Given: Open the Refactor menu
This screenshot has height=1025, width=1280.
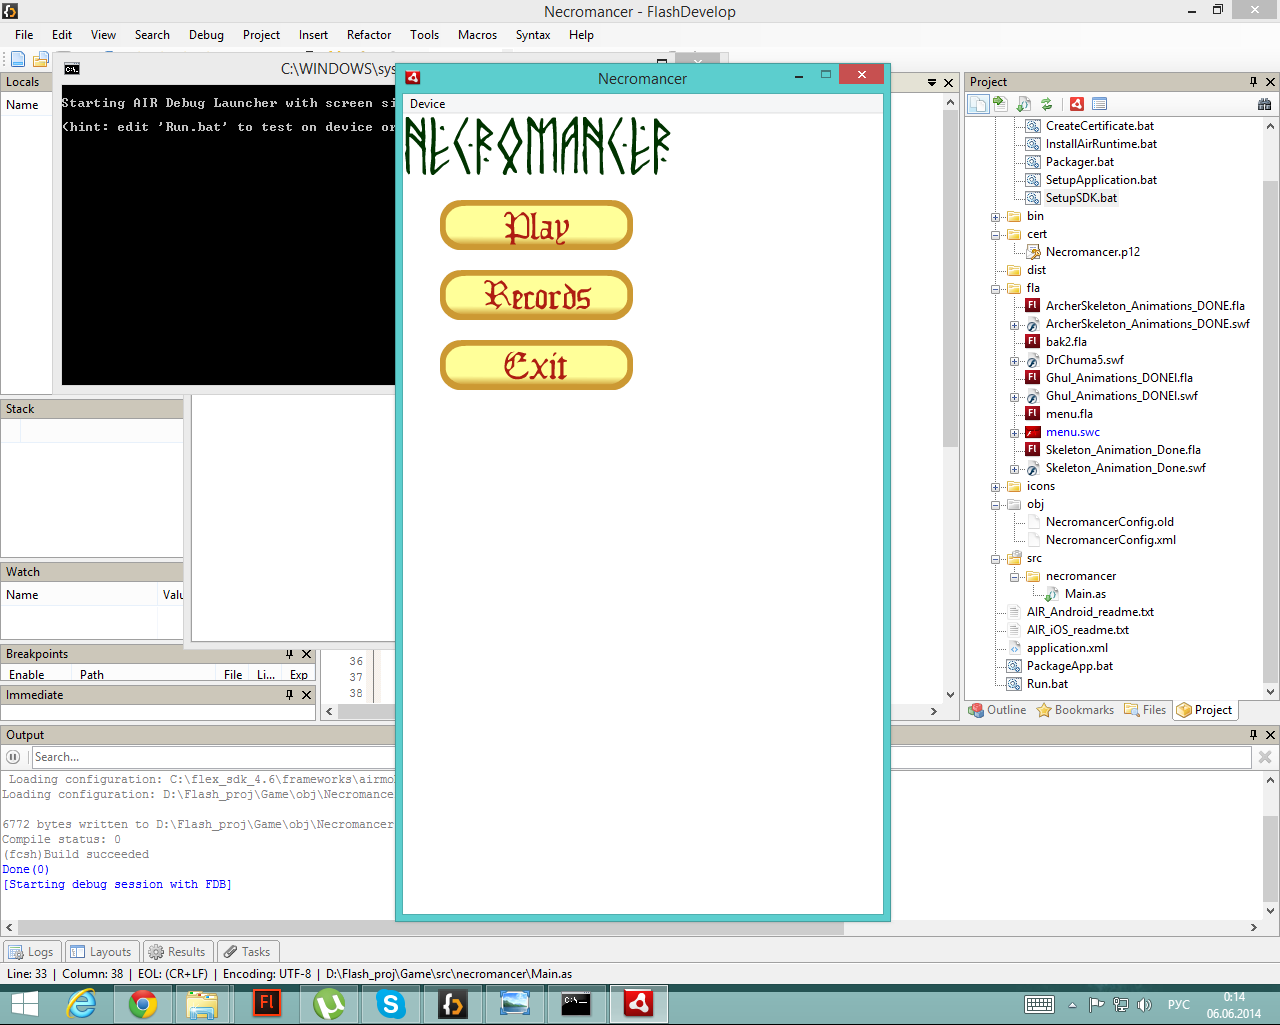Looking at the screenshot, I should click(369, 35).
